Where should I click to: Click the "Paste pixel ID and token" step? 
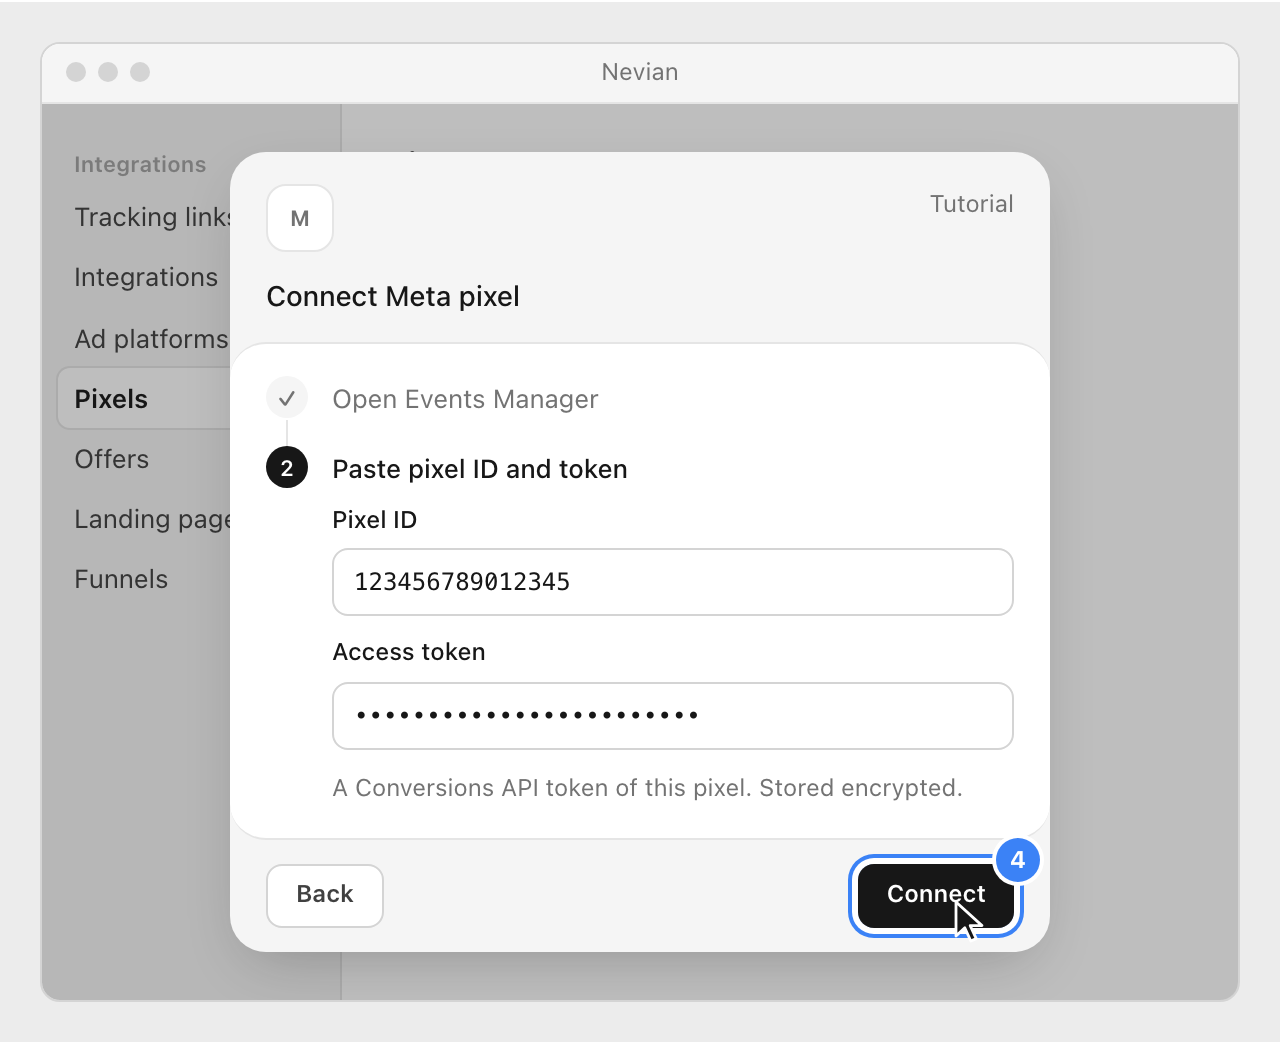(x=480, y=469)
